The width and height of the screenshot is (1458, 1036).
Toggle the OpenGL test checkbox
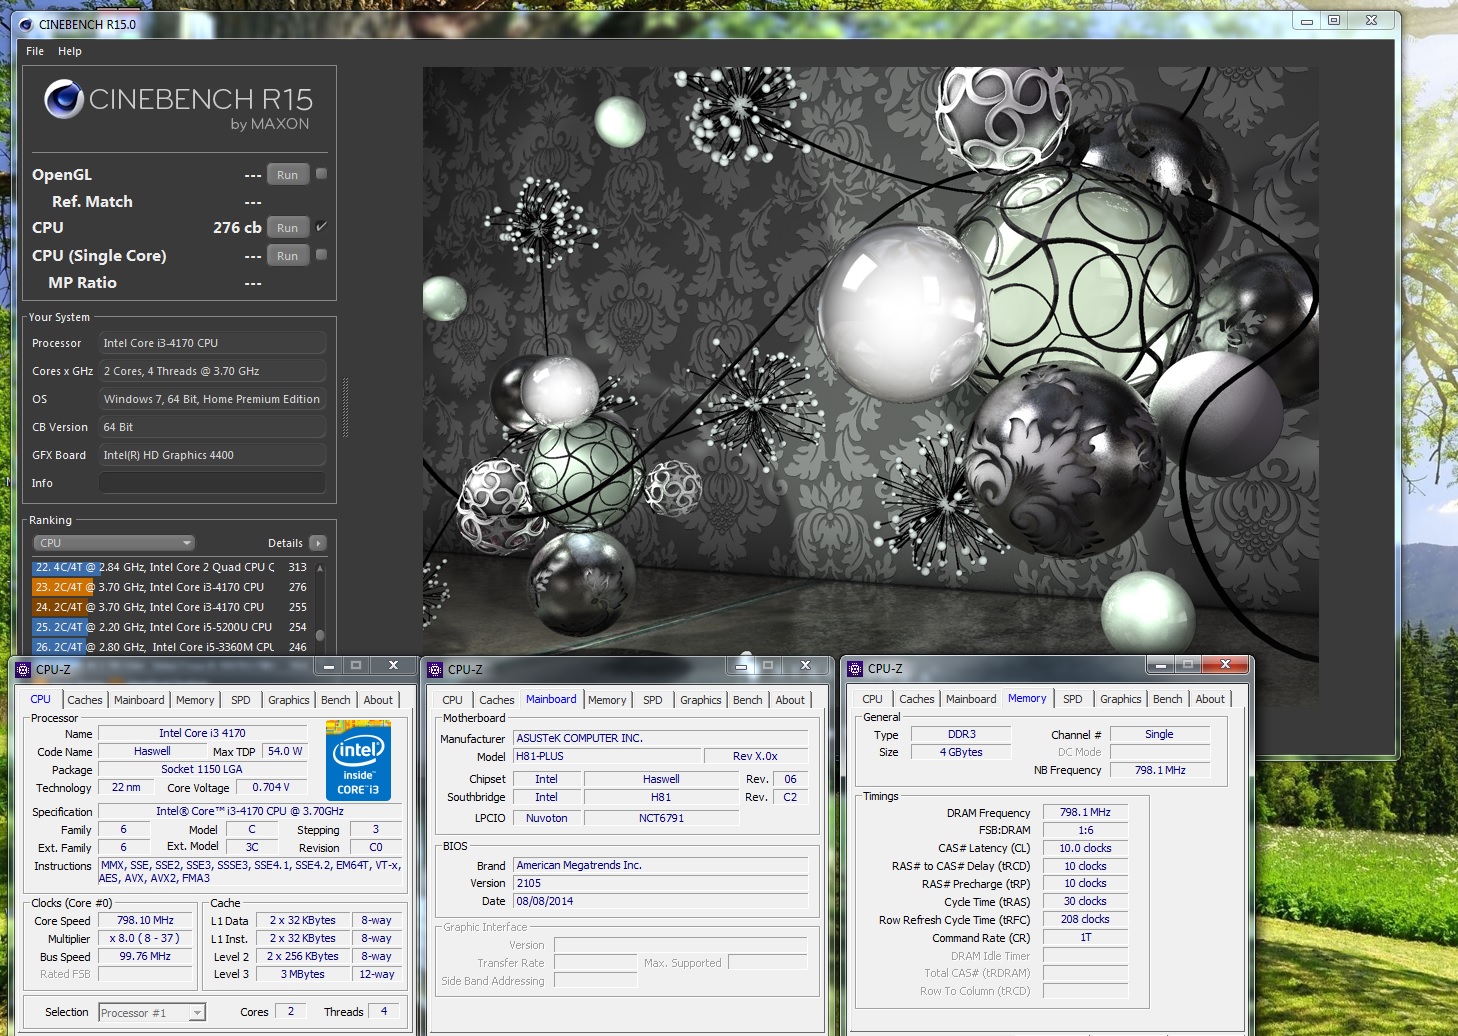point(321,174)
